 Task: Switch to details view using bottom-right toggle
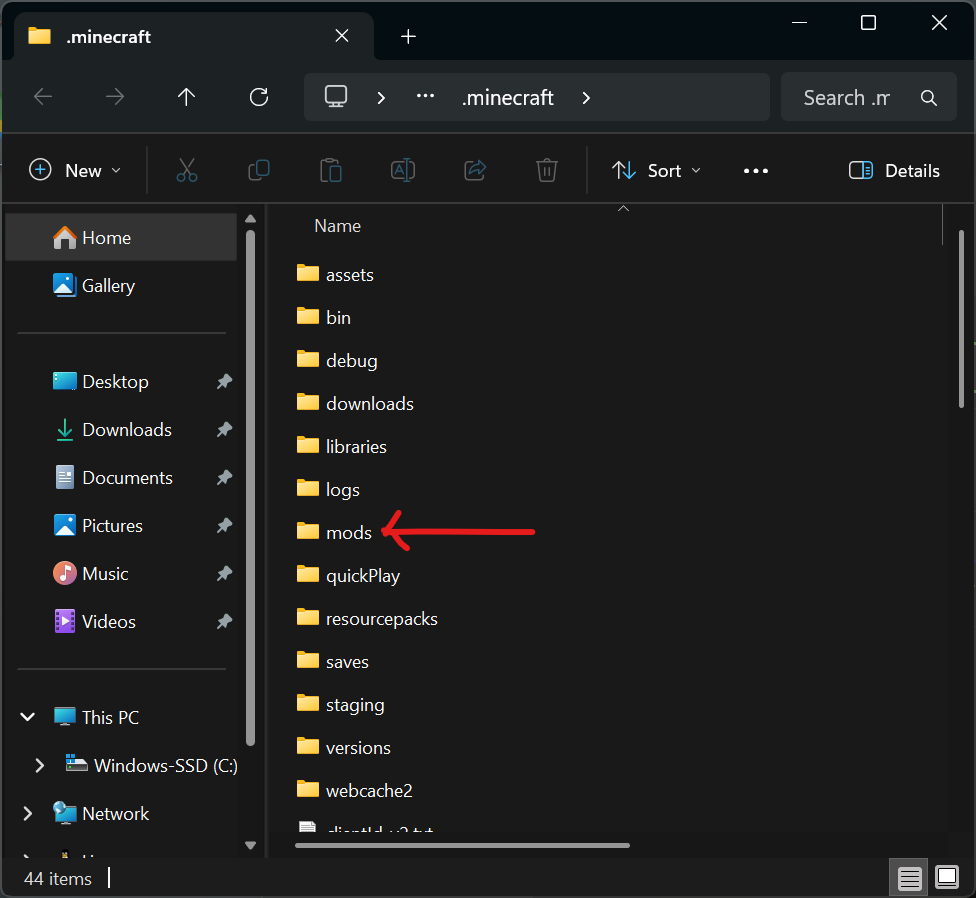(908, 877)
